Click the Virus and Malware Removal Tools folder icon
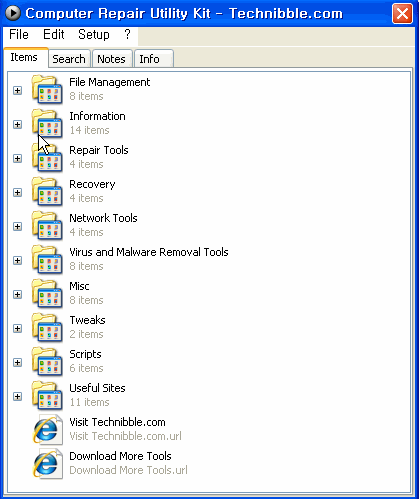 47,259
